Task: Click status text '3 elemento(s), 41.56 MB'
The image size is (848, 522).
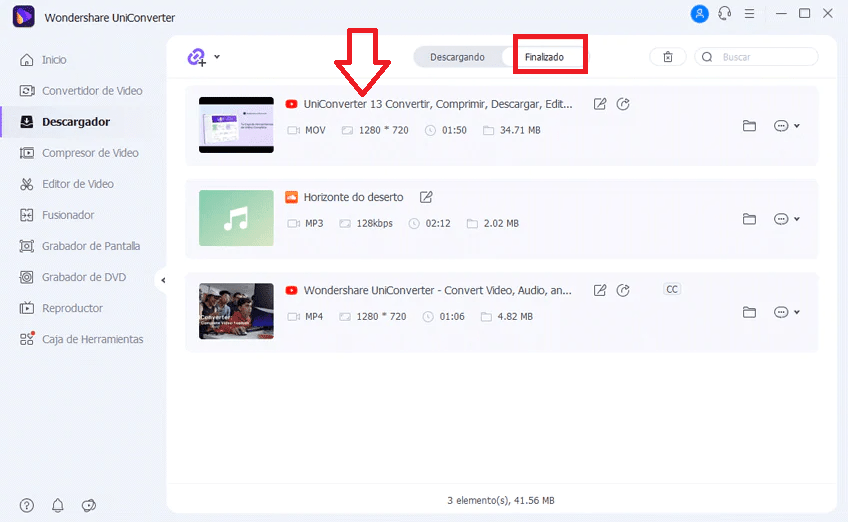Action: click(501, 500)
